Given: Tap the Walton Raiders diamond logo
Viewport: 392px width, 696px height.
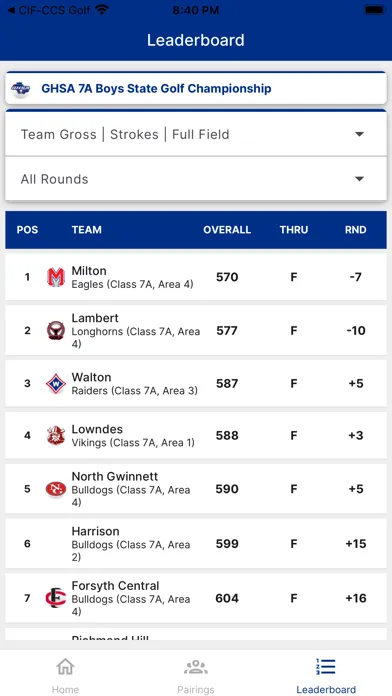Looking at the screenshot, I should pyautogui.click(x=56, y=384).
